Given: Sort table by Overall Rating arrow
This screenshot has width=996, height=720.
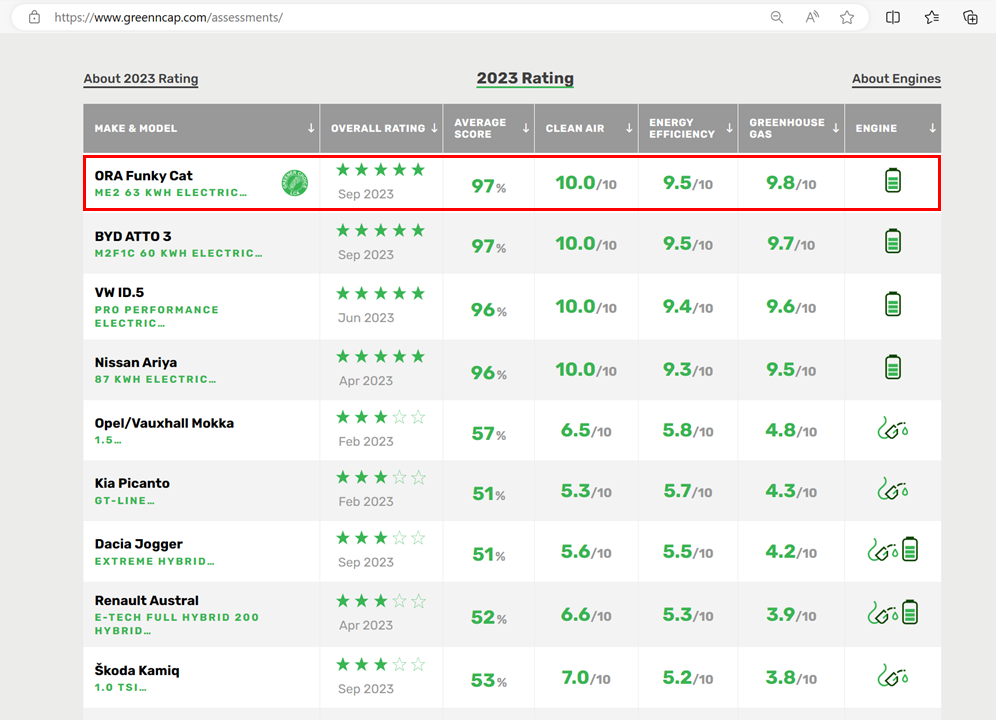Looking at the screenshot, I should [x=434, y=128].
